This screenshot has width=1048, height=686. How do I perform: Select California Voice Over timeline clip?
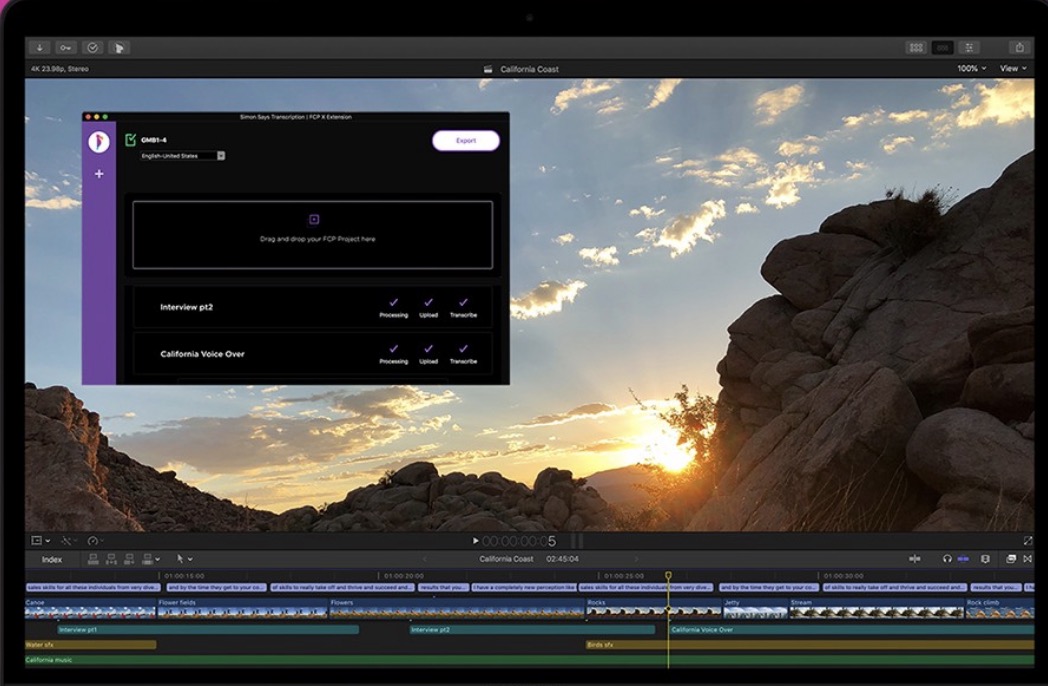(852, 630)
